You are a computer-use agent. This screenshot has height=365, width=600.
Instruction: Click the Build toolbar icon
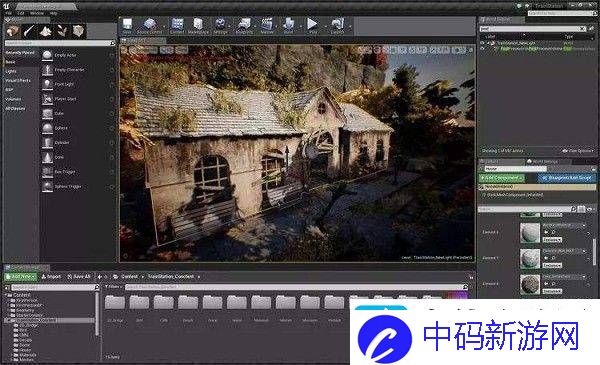coord(288,24)
